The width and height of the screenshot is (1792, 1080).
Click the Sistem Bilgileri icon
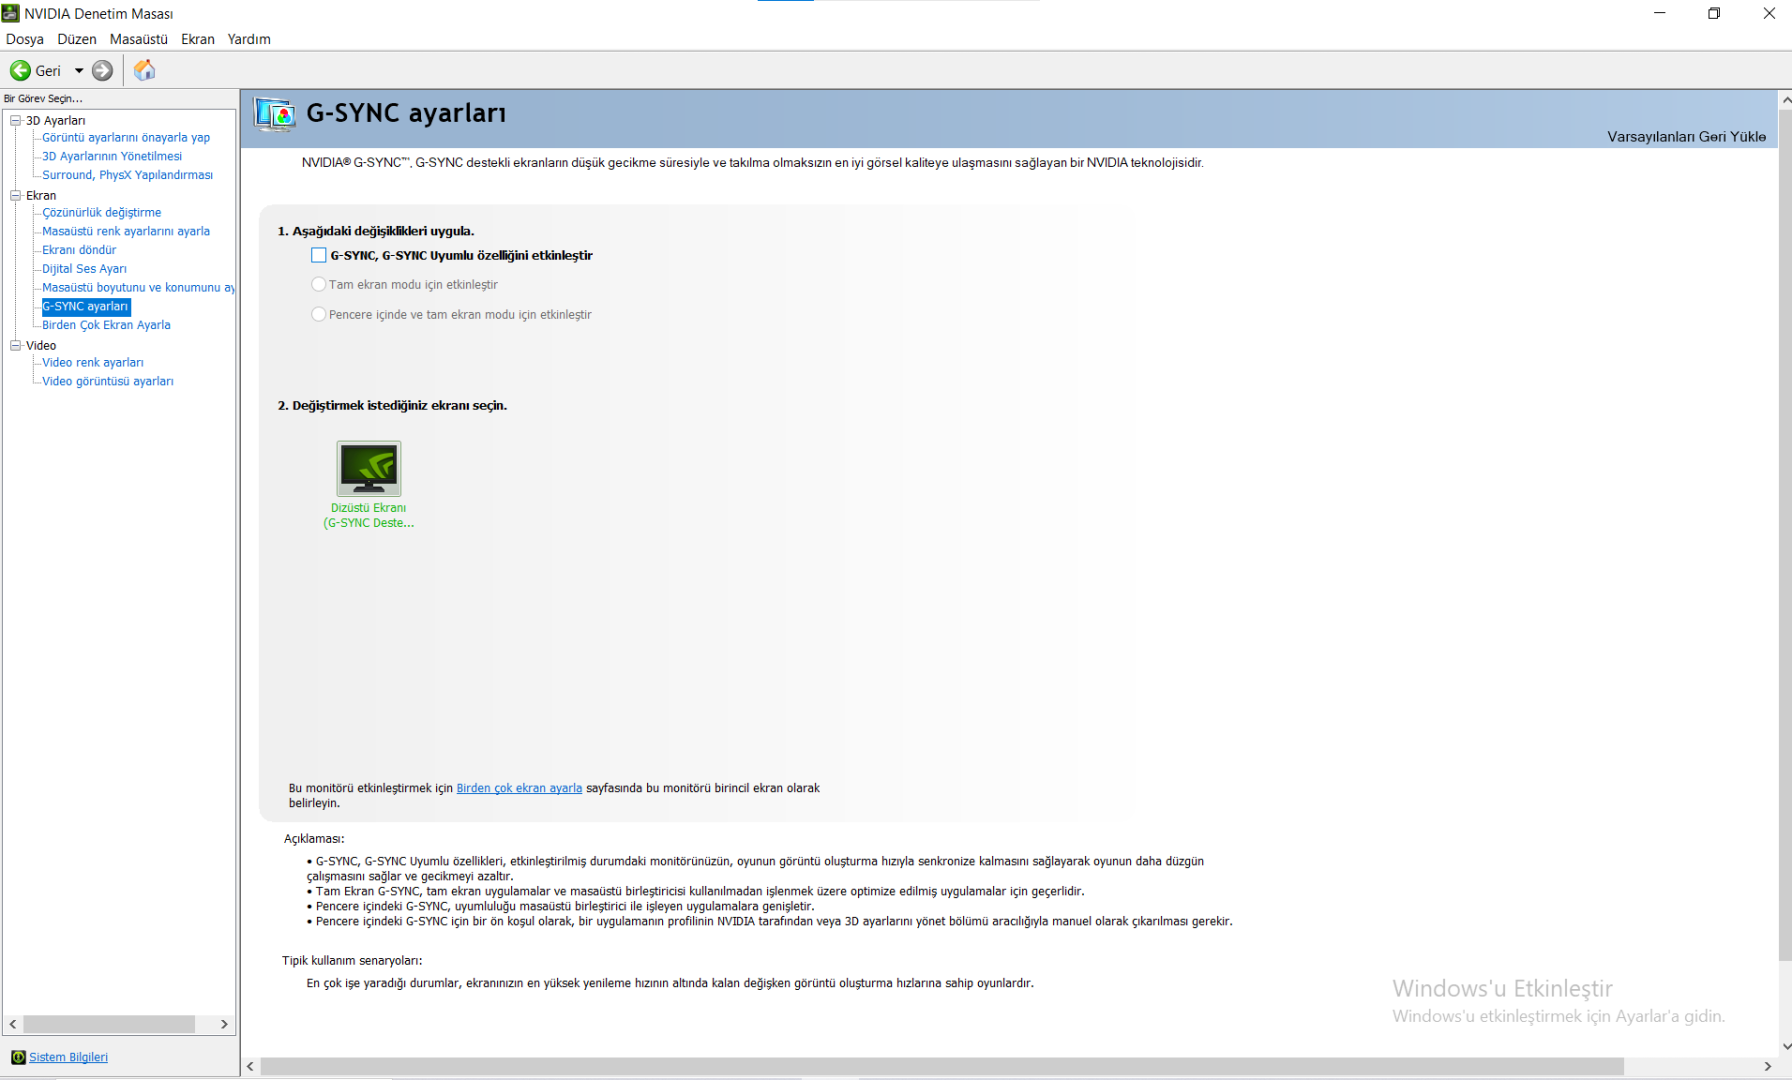18,1057
